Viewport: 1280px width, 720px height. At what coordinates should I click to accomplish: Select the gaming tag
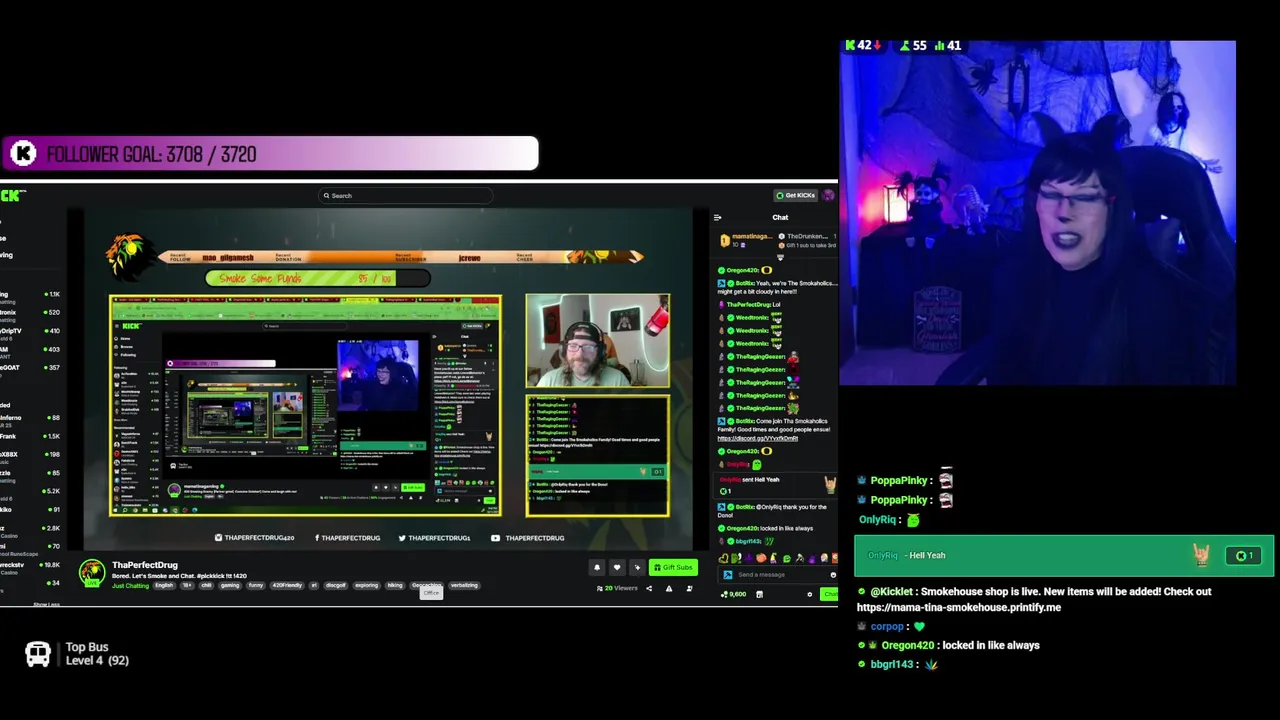click(230, 585)
